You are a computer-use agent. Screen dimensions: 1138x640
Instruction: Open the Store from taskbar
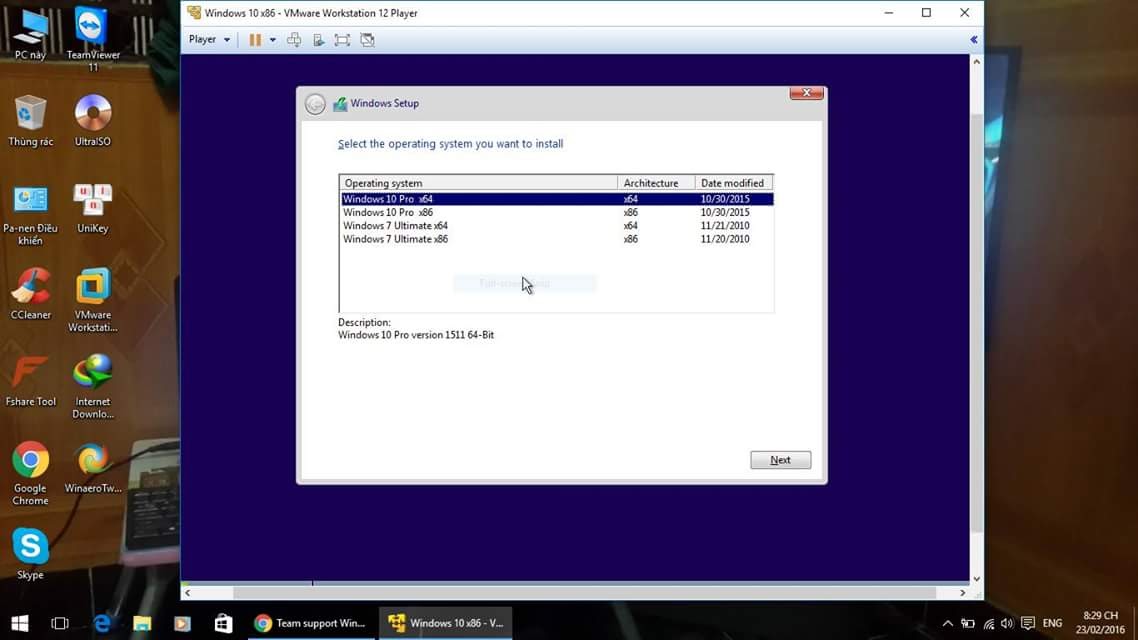click(x=223, y=623)
